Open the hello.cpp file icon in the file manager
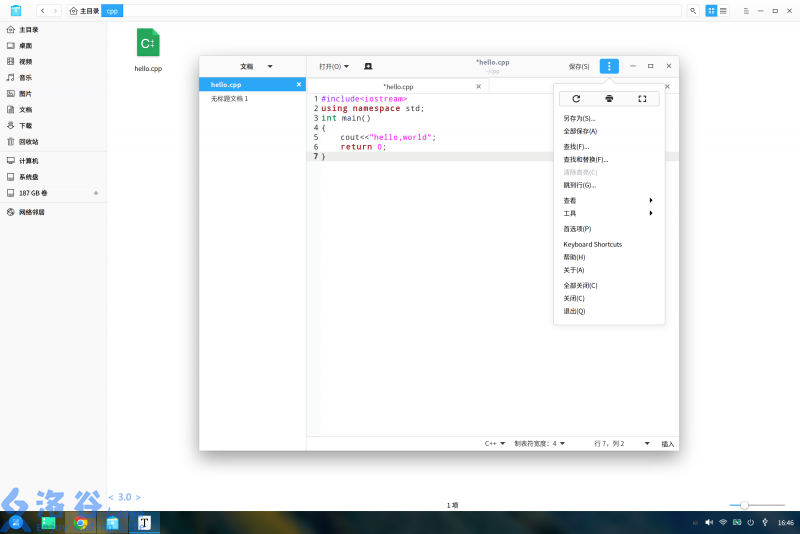 pos(148,45)
